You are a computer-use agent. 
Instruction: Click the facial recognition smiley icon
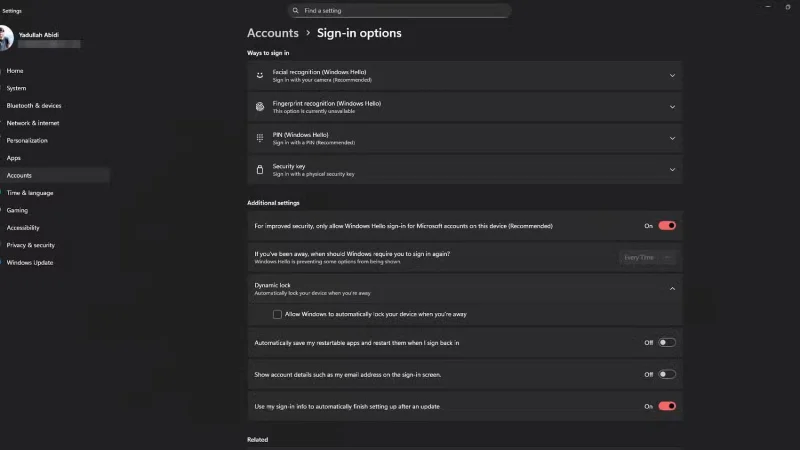click(x=260, y=76)
